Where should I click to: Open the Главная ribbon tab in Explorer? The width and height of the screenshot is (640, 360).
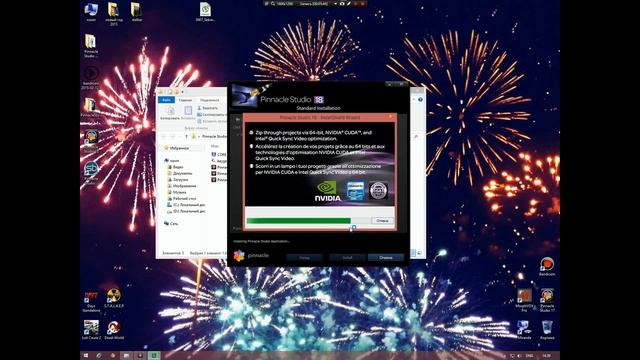tap(185, 100)
